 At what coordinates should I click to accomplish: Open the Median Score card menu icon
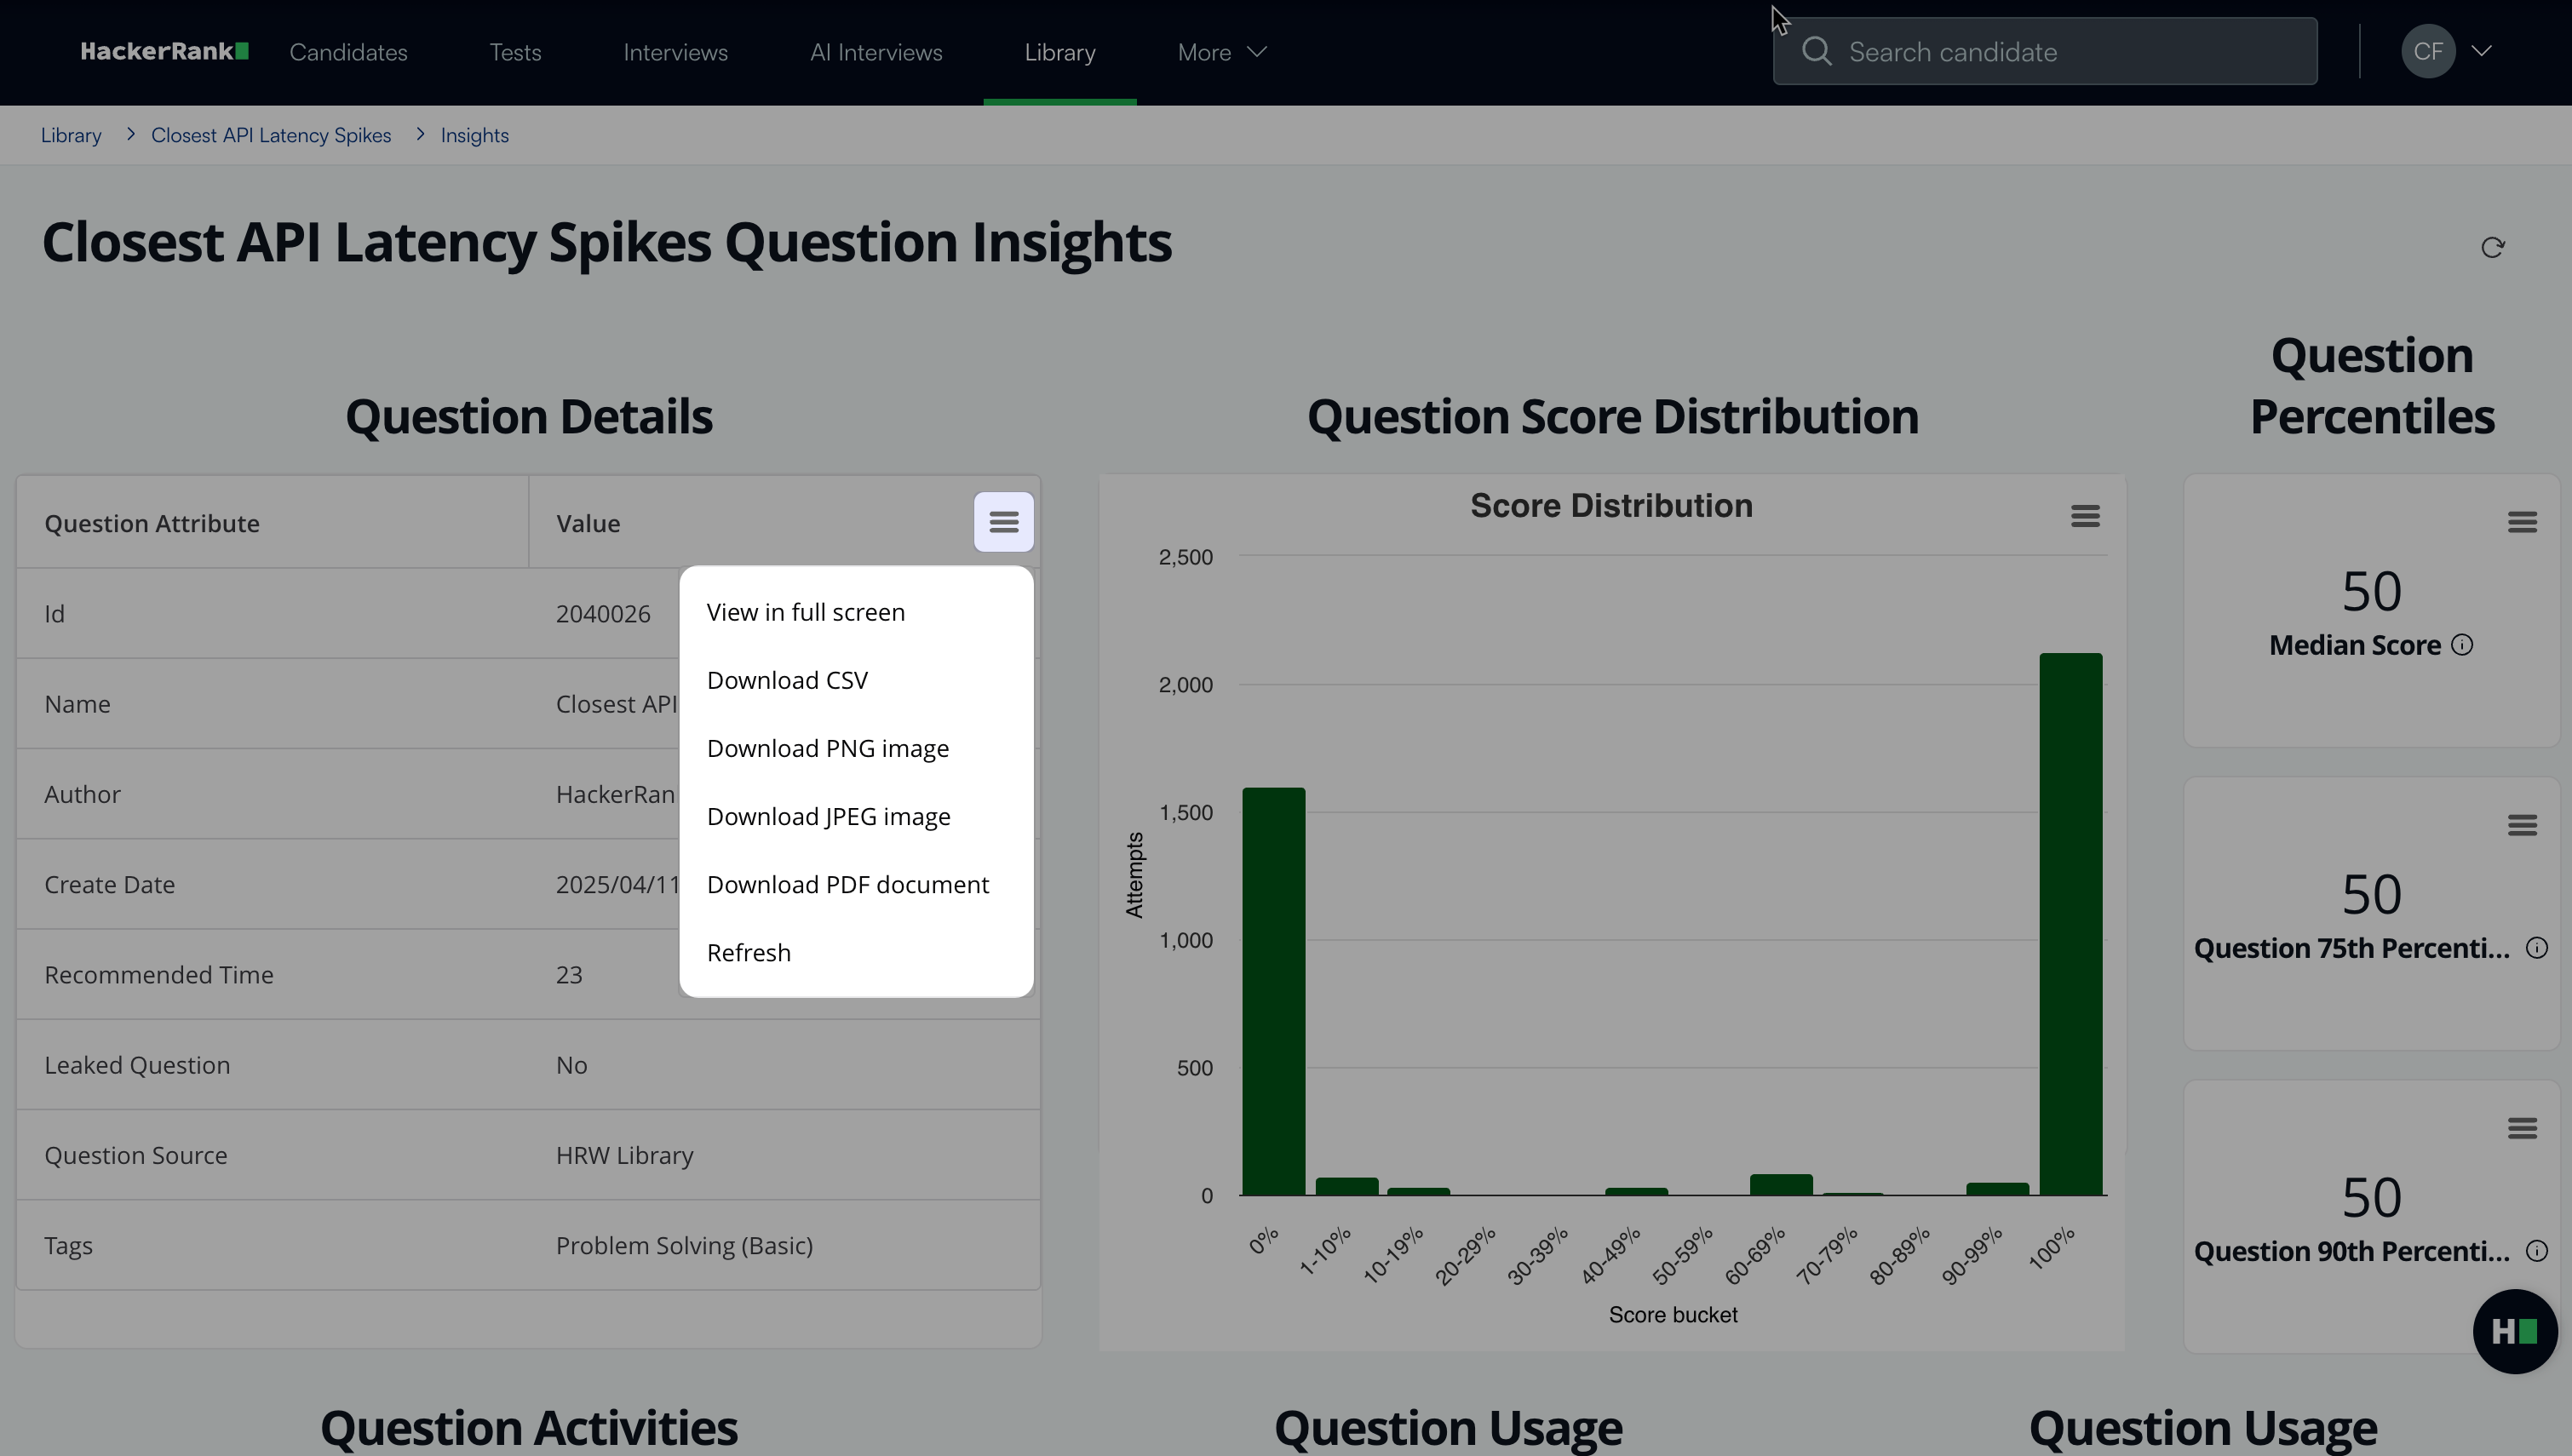coord(2521,522)
